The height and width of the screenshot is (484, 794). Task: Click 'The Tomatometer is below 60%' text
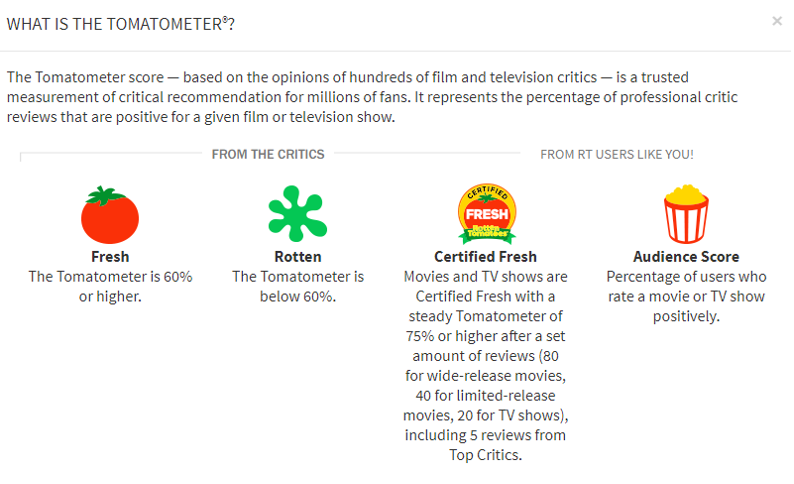[x=297, y=286]
